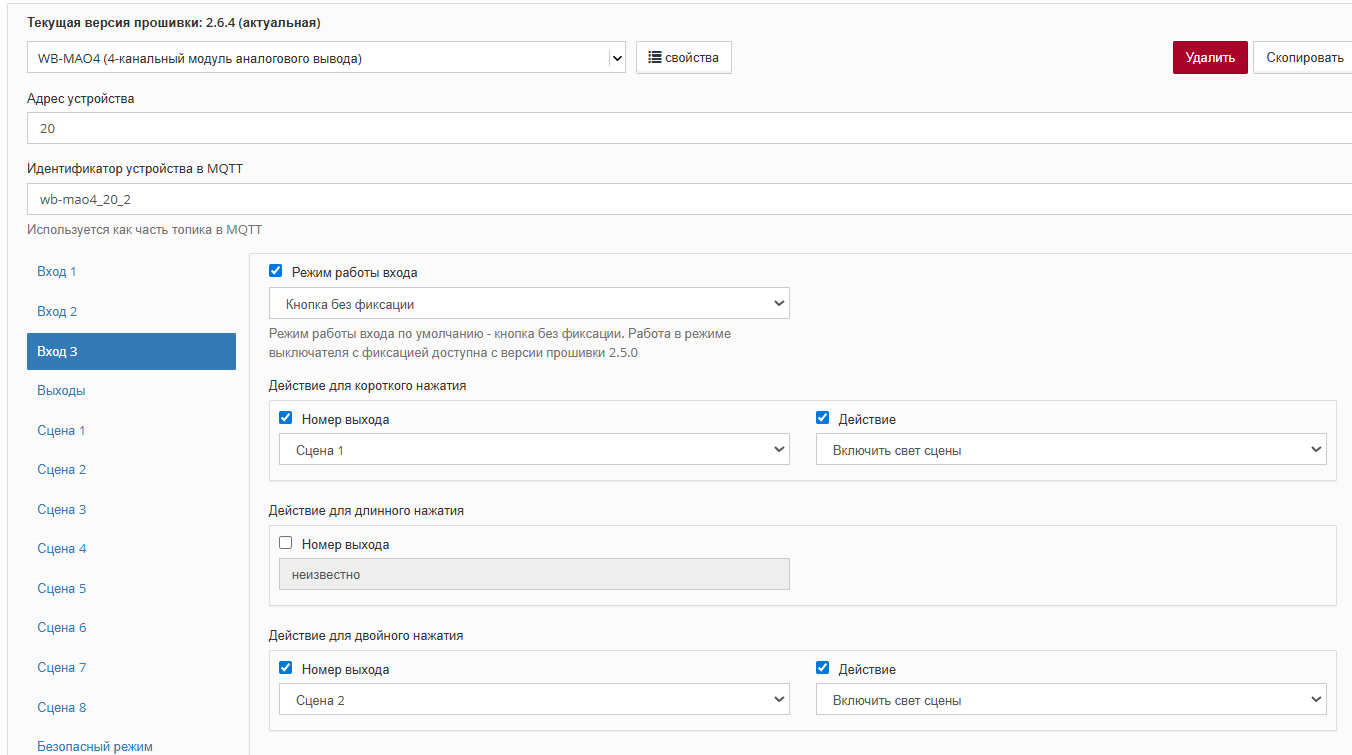Open the Сцена 1 output number dropdown
The height and width of the screenshot is (755, 1352).
(x=534, y=450)
